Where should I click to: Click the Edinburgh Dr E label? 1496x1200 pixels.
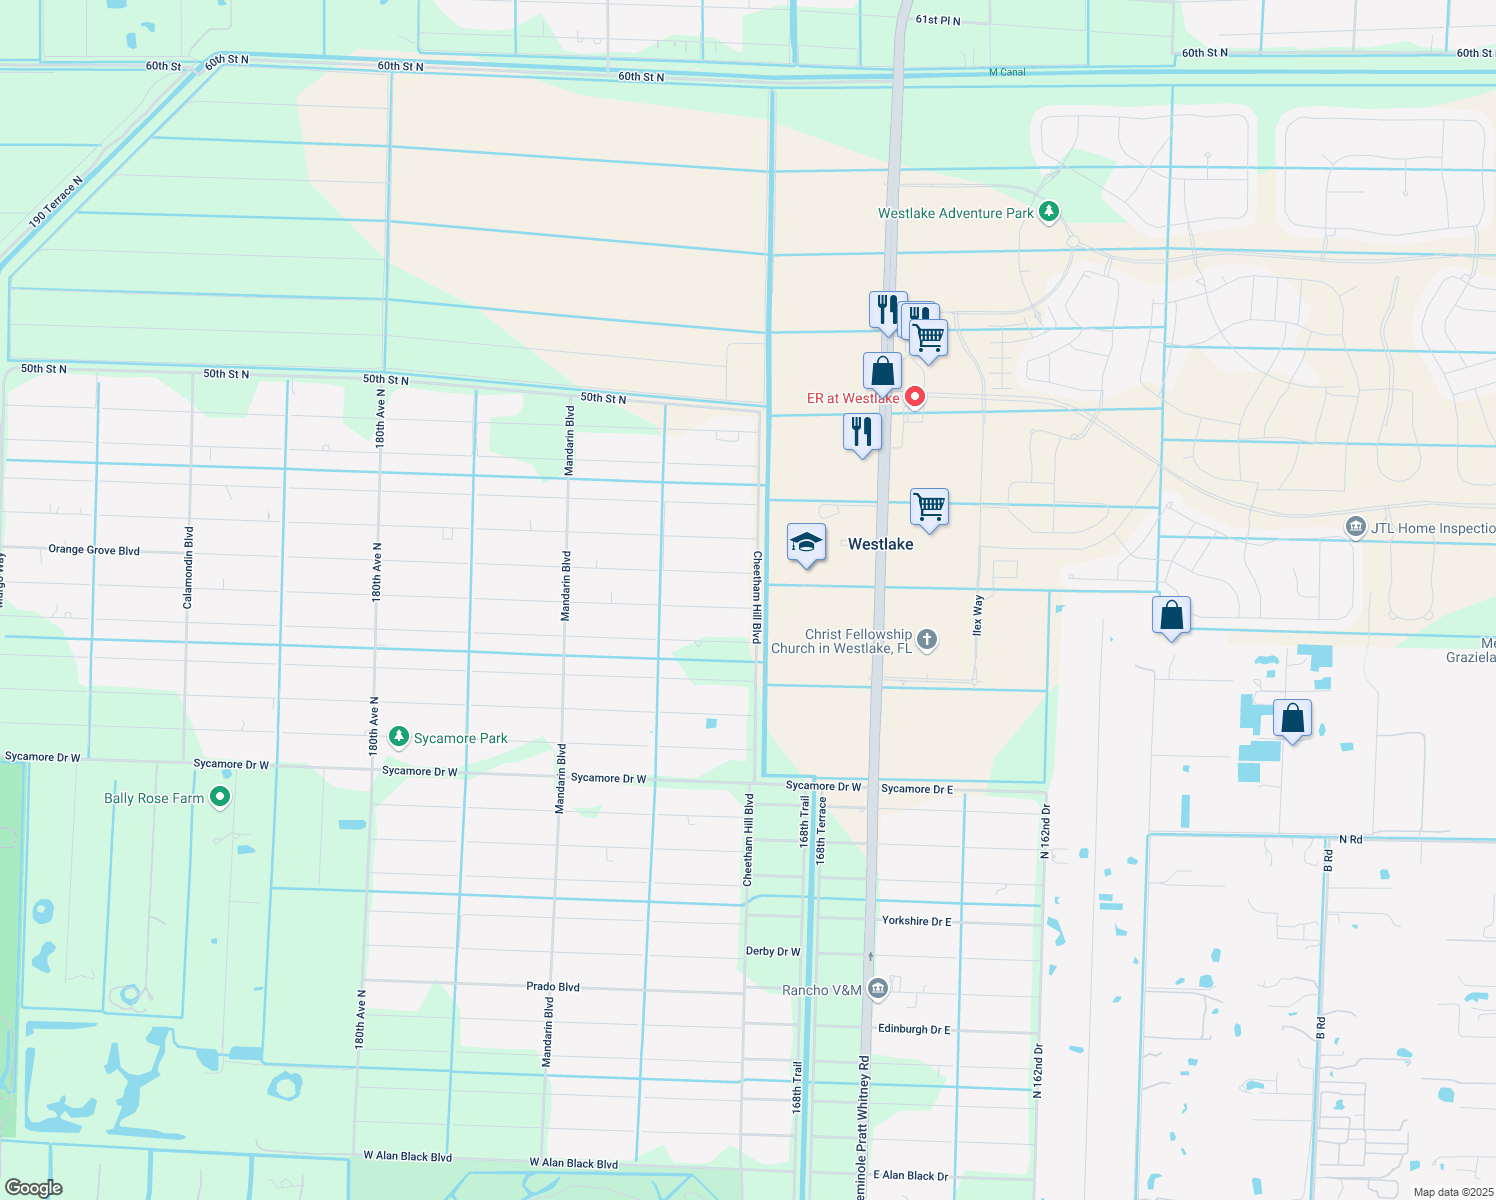914,1029
